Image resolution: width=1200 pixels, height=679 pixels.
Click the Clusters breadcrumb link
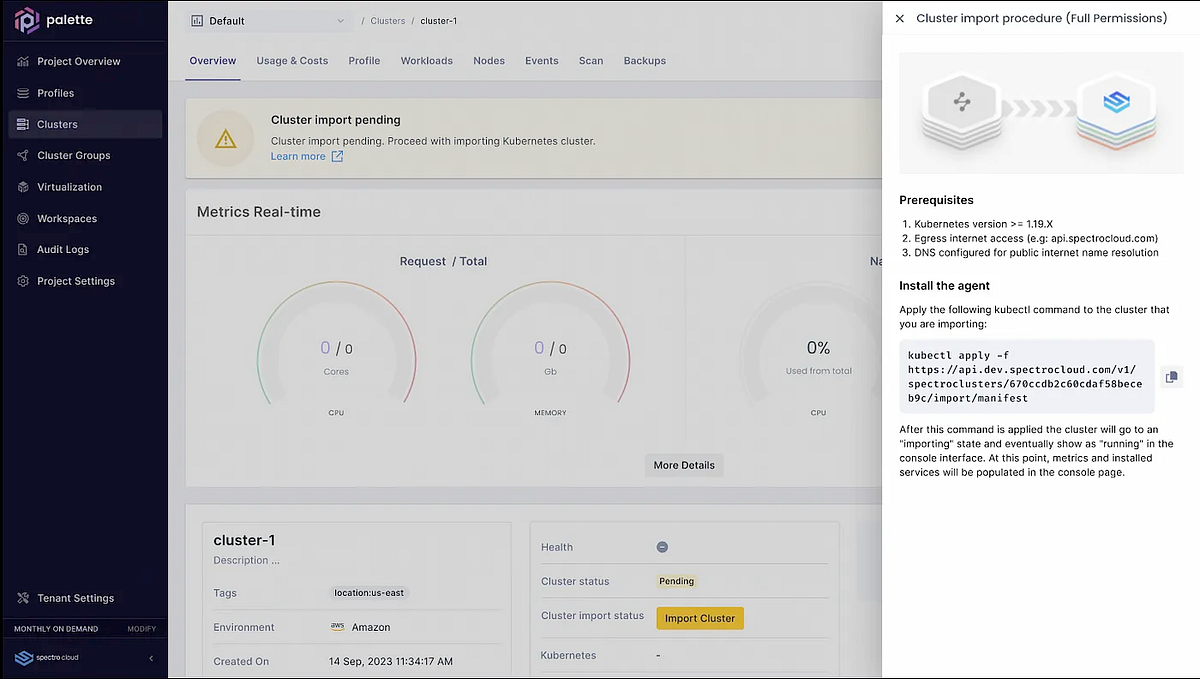click(x=388, y=21)
